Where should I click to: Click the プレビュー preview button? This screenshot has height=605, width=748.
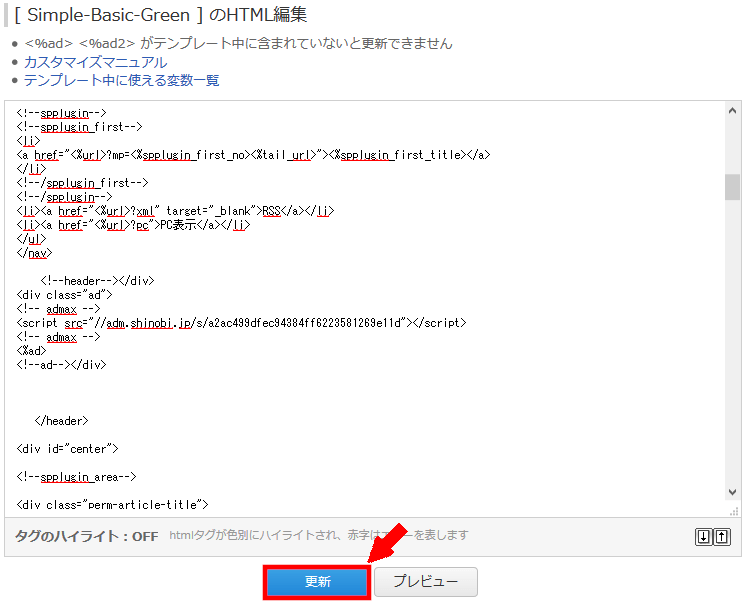[x=426, y=582]
